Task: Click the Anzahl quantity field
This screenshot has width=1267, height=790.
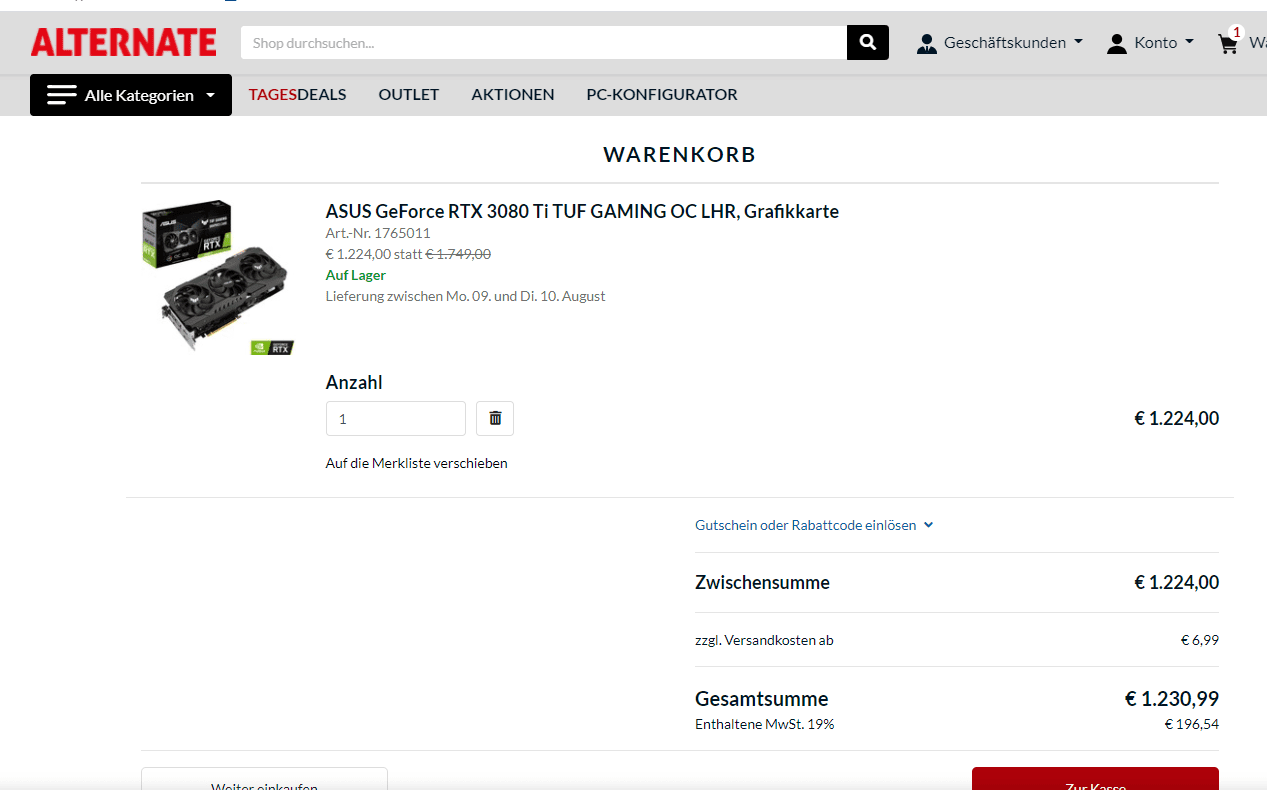Action: coord(396,418)
